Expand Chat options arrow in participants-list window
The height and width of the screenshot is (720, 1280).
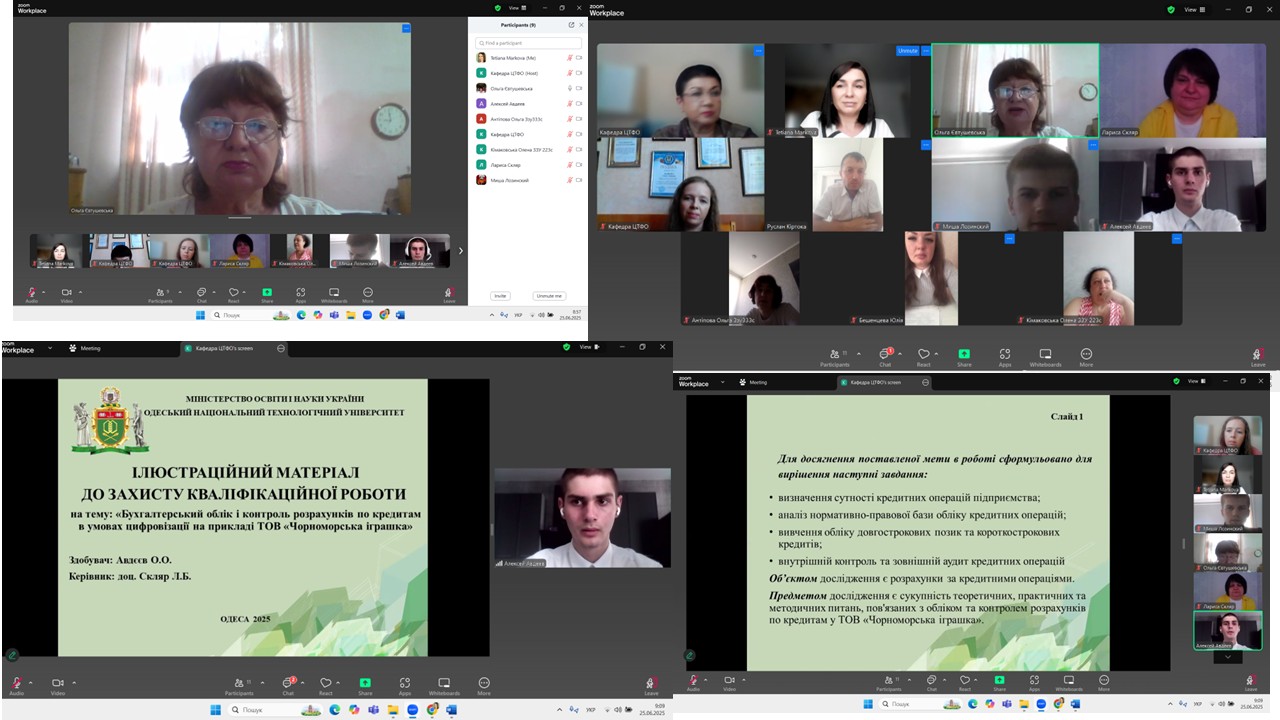pyautogui.click(x=212, y=292)
